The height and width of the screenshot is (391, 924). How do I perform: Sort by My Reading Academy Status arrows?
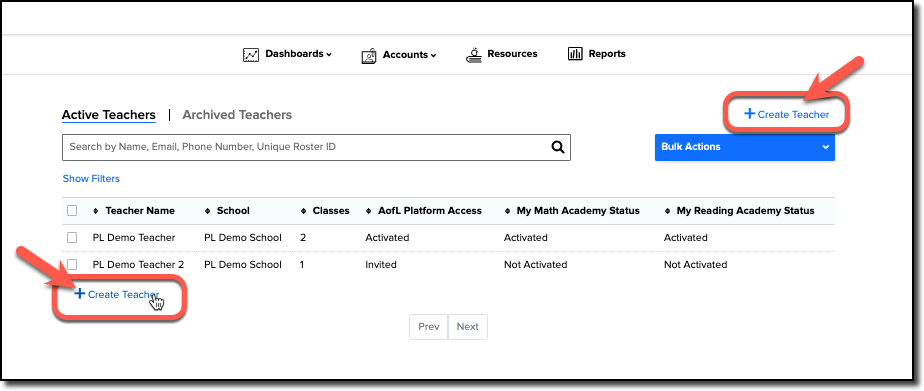[x=668, y=211]
